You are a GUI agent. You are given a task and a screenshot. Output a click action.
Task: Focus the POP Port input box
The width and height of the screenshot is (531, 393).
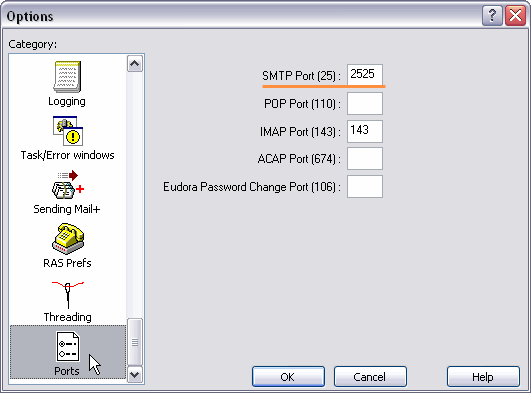point(365,104)
